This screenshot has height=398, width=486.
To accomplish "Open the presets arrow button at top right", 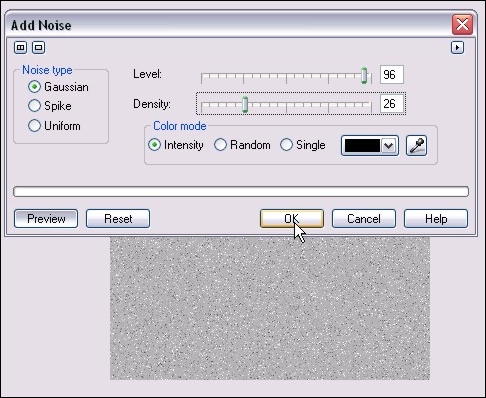I will pyautogui.click(x=457, y=47).
